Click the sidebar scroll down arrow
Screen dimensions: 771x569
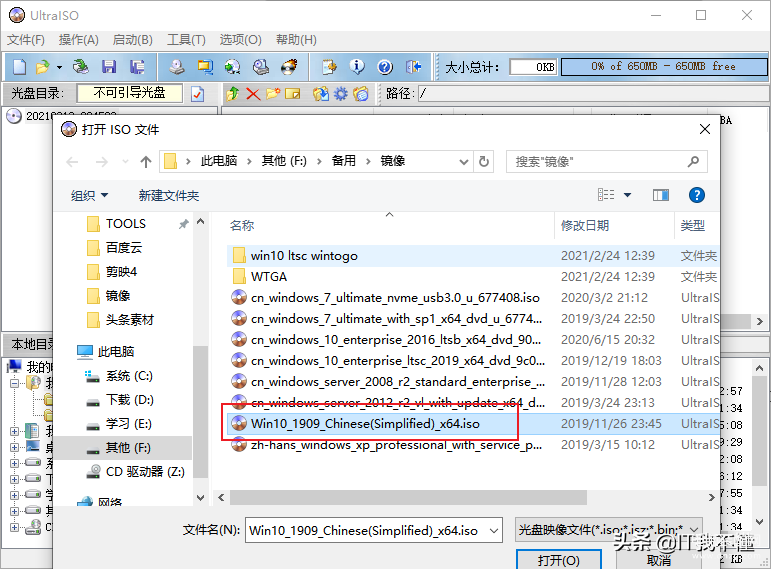(201, 498)
